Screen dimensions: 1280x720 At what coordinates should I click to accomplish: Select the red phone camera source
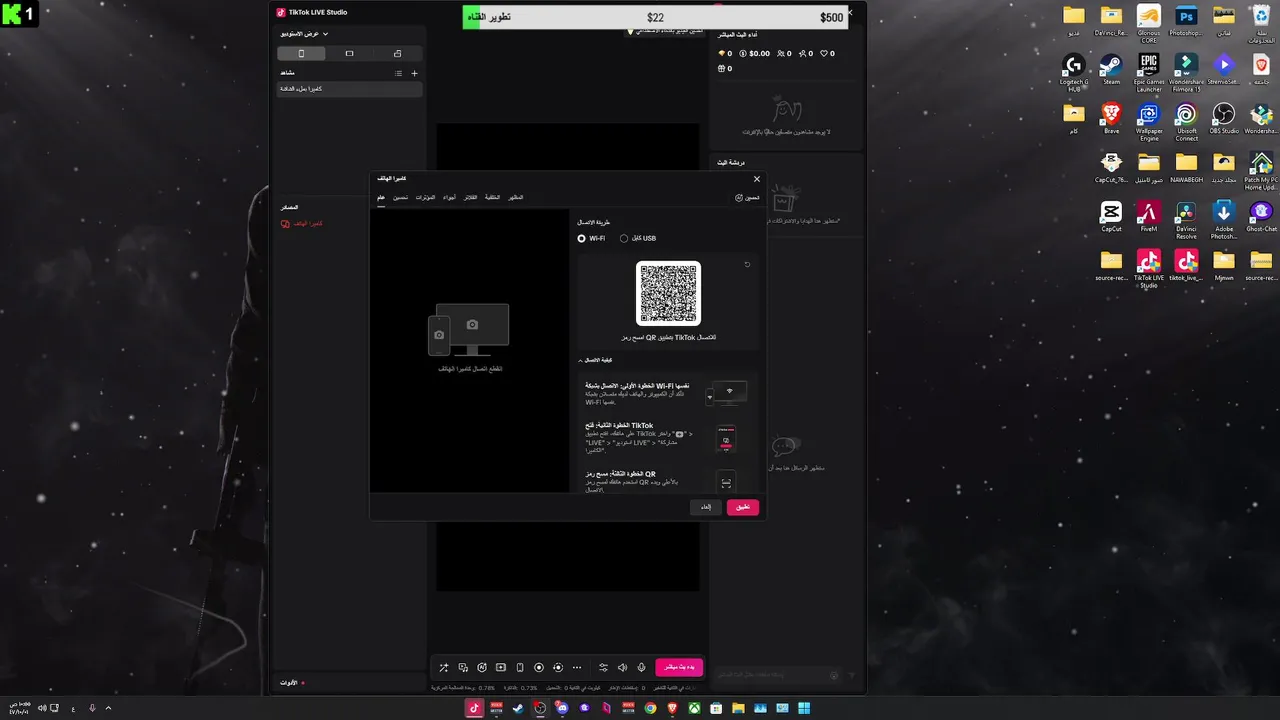(x=301, y=224)
